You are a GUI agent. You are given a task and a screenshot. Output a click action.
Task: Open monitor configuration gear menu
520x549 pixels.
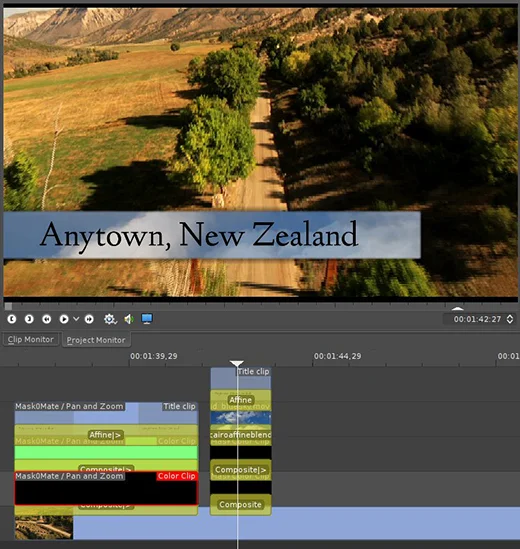(110, 319)
